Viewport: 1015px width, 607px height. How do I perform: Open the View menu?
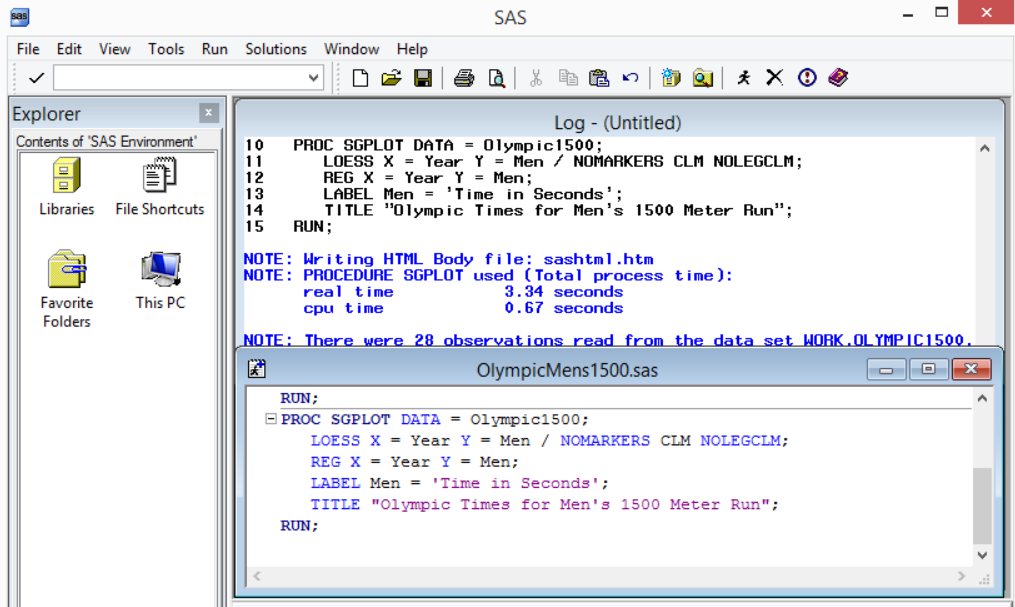tap(115, 49)
